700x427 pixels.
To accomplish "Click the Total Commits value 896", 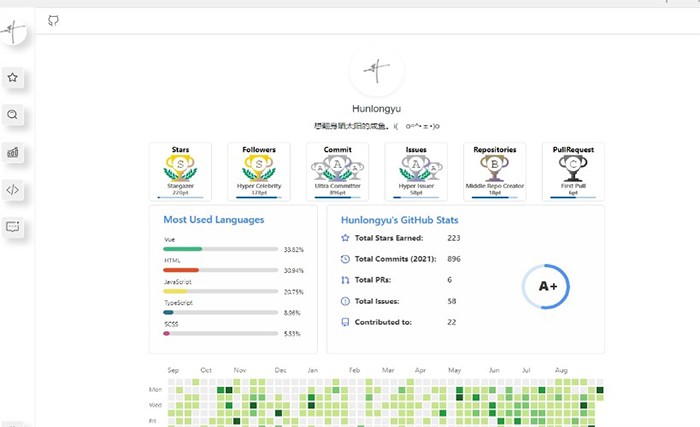I will click(x=454, y=259).
